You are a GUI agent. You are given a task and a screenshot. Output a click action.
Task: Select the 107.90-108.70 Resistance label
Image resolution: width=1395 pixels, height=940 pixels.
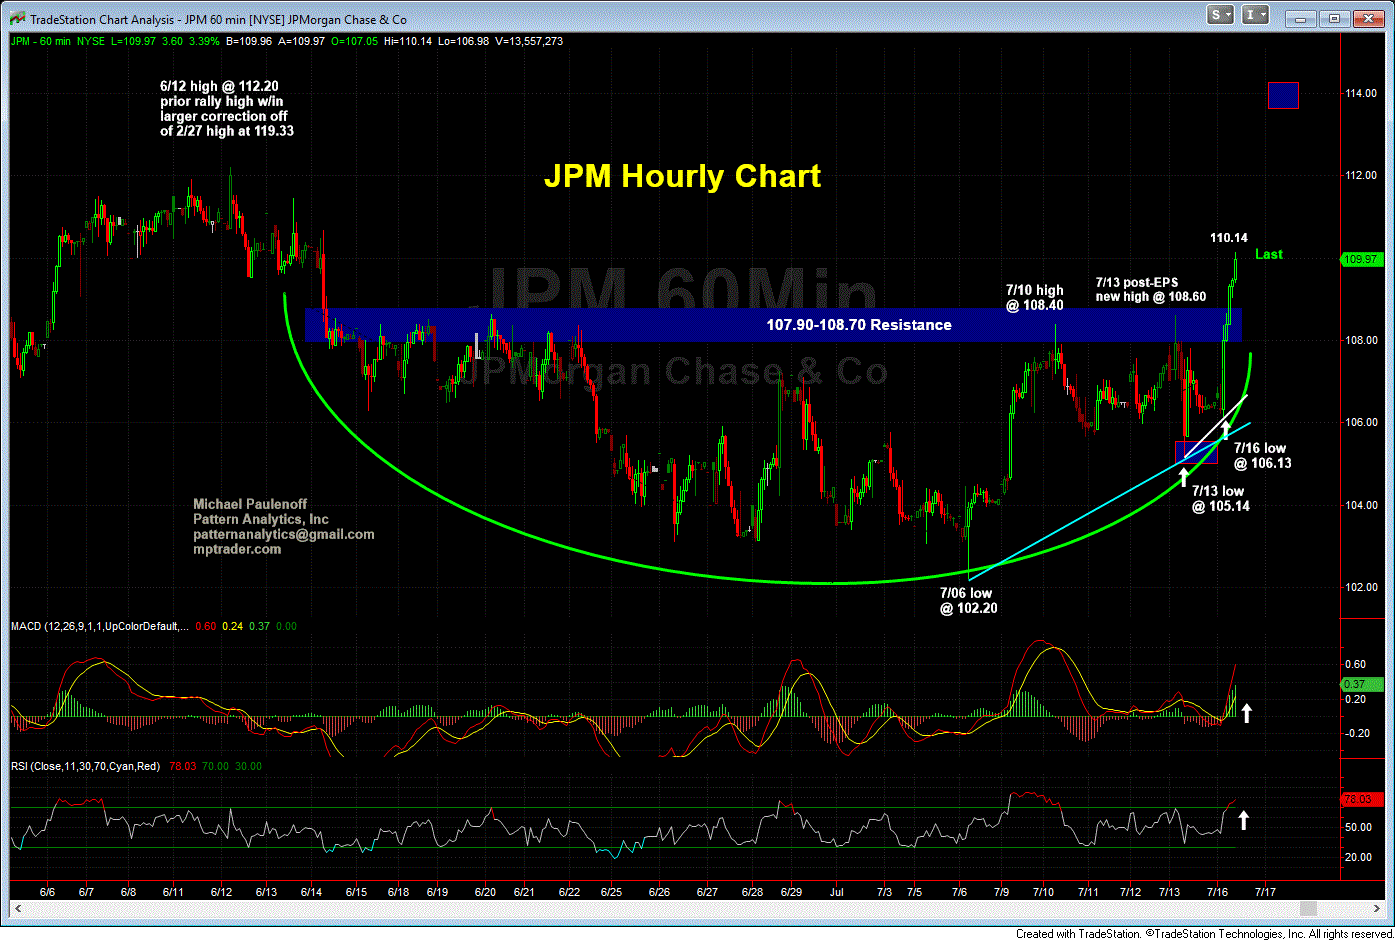tap(859, 325)
